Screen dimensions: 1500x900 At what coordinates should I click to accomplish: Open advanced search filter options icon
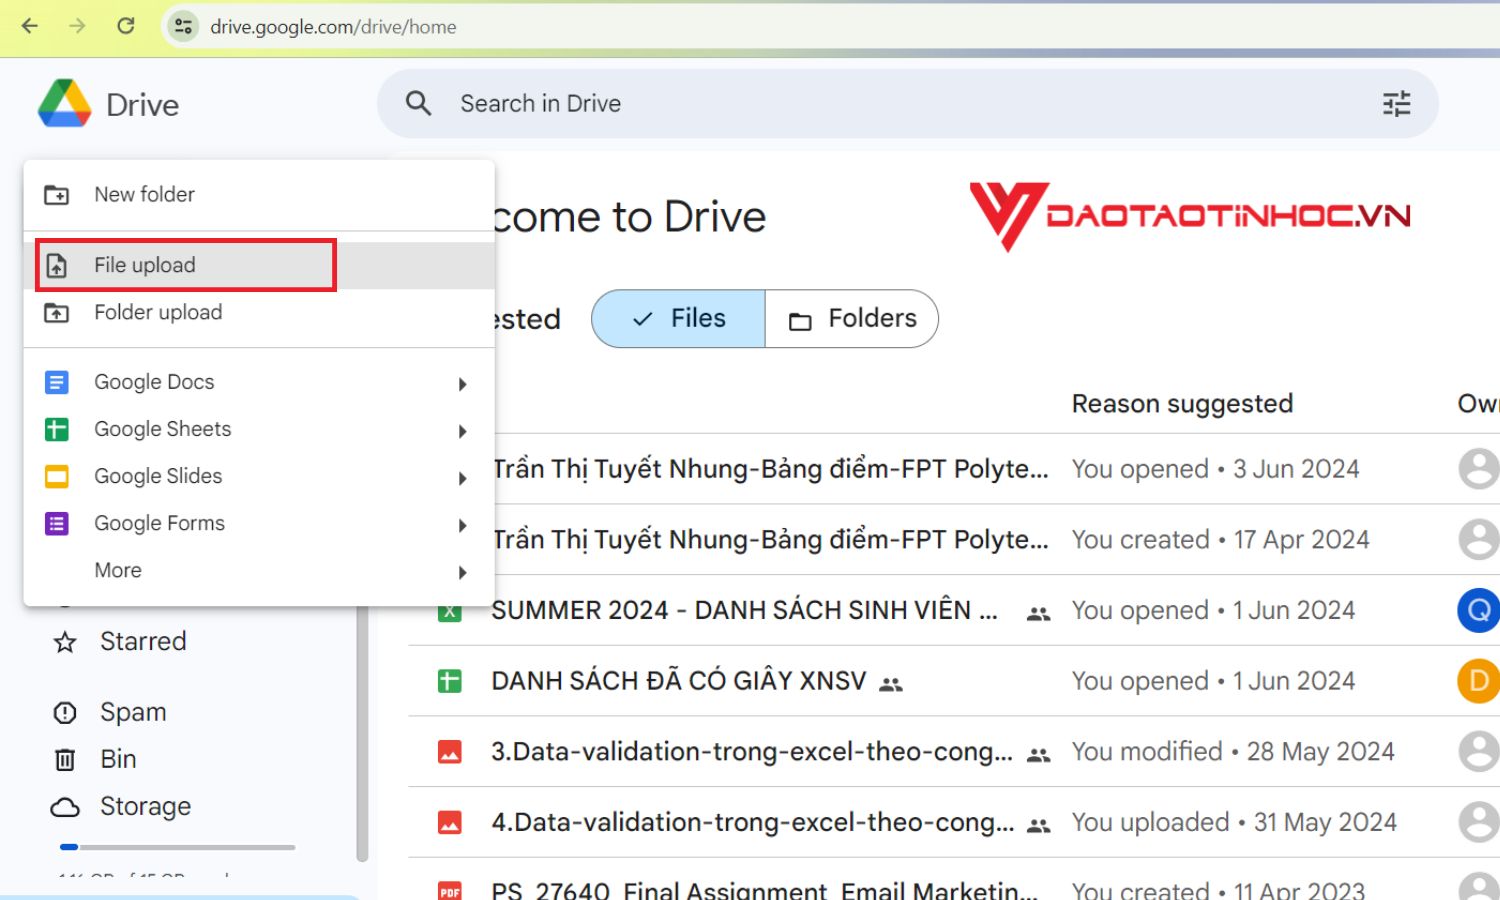coord(1396,104)
